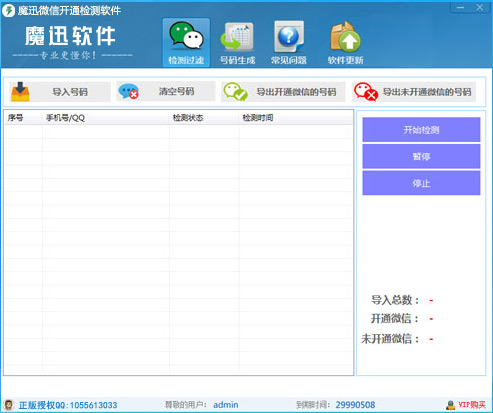Open the 常见问题 help tab
The height and width of the screenshot is (413, 493).
289,43
